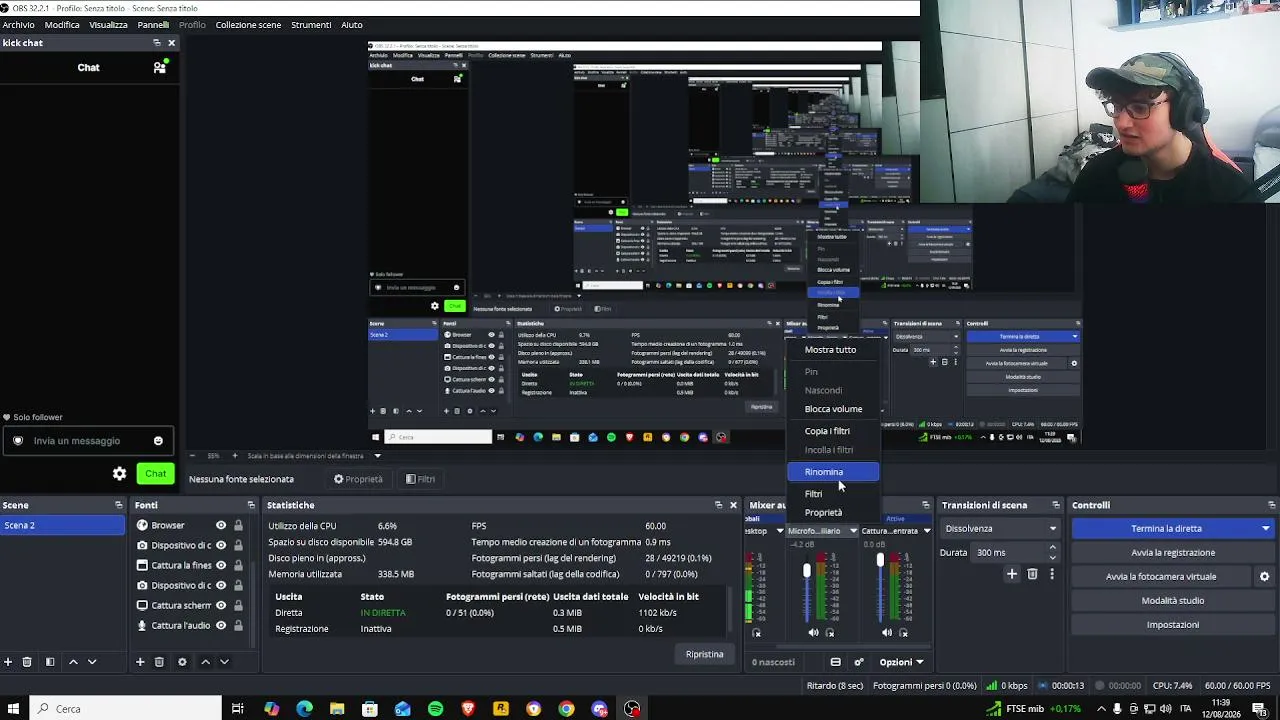This screenshot has height=720, width=1280.
Task: Open Desktop audio channel menu arrow
Action: pyautogui.click(x=780, y=531)
